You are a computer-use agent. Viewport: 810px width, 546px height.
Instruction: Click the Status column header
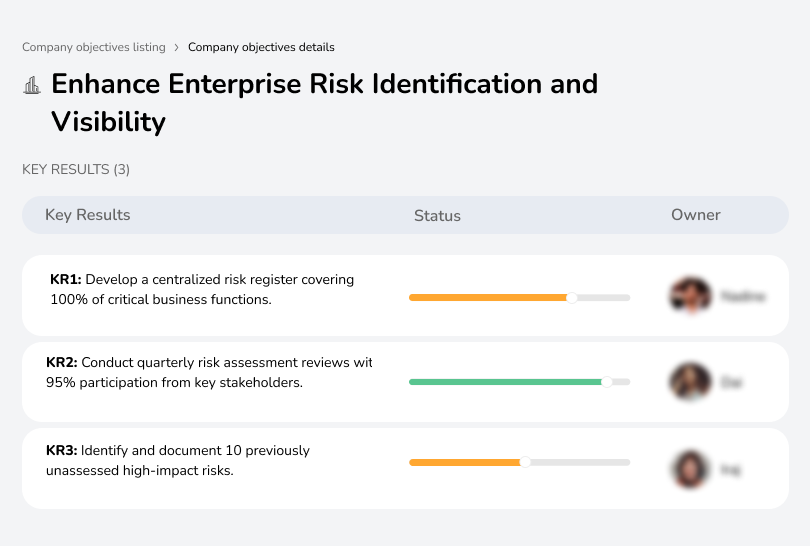[437, 215]
